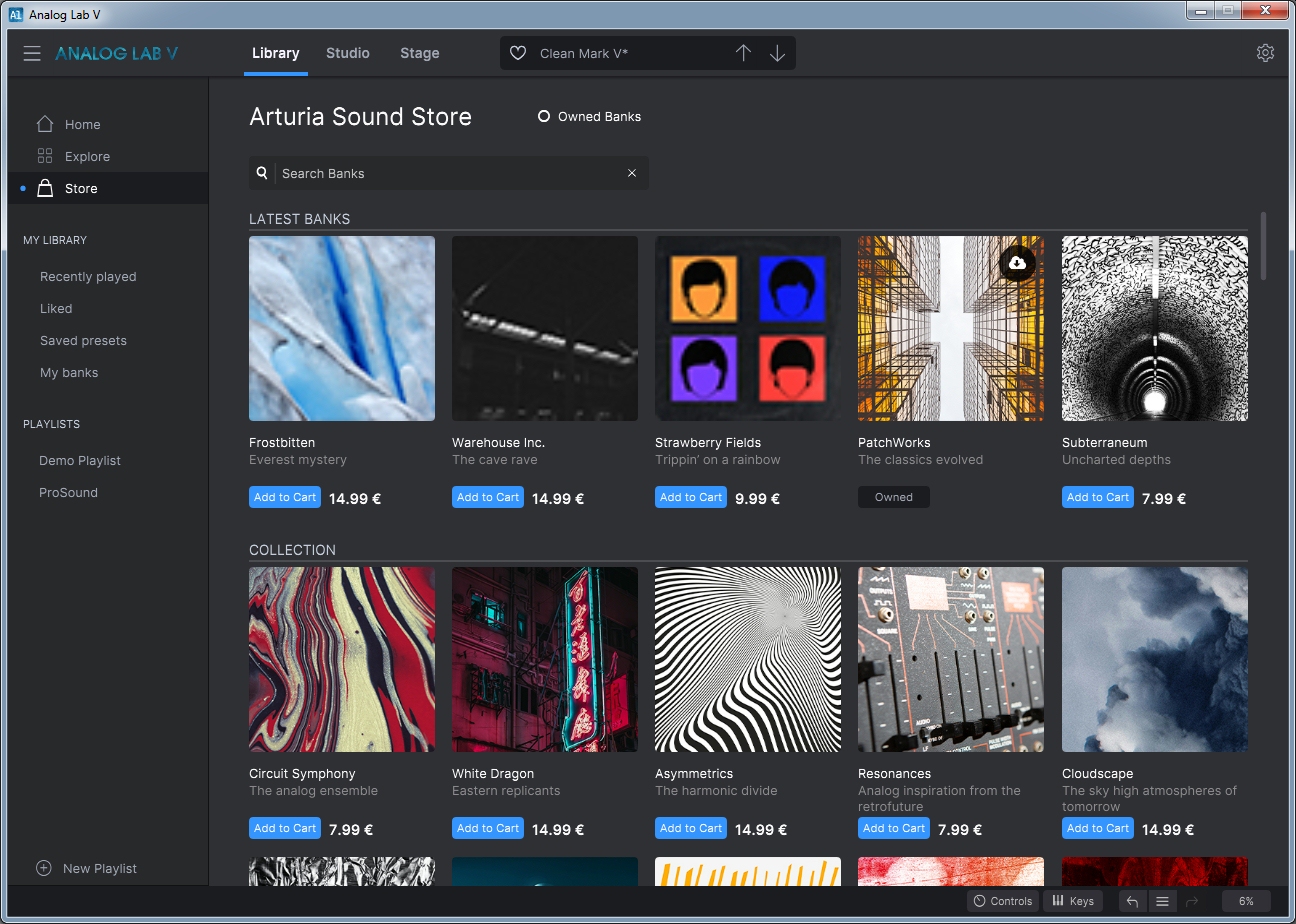
Task: Switch to the Stage tab
Action: tap(419, 54)
